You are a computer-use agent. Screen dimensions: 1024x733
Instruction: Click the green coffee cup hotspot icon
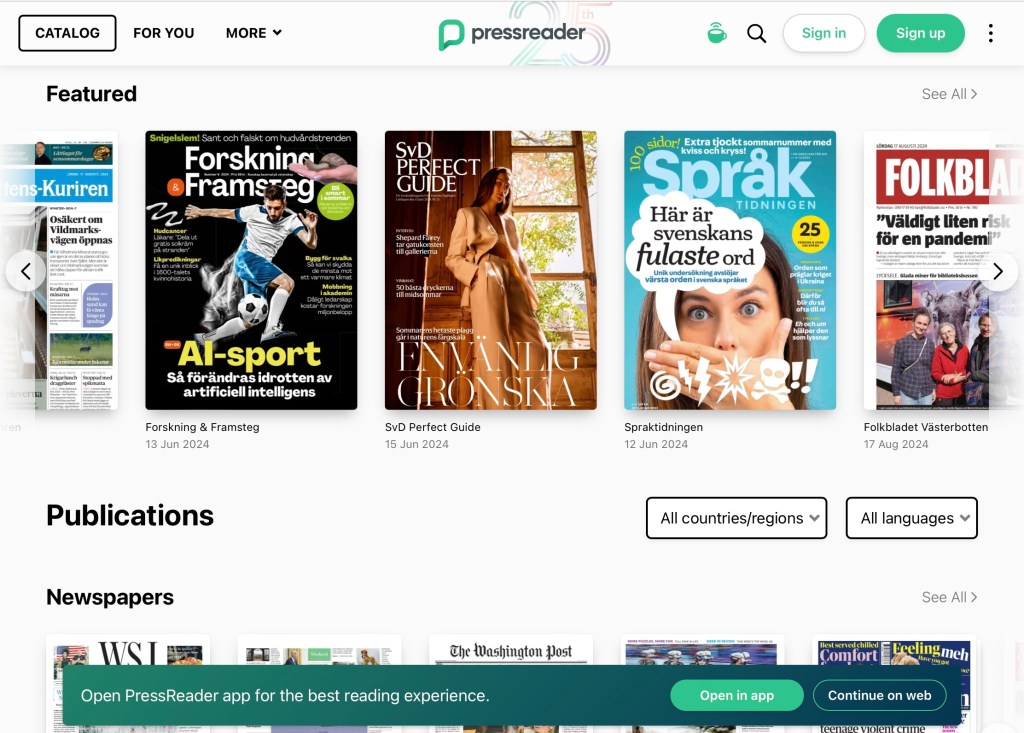point(716,33)
